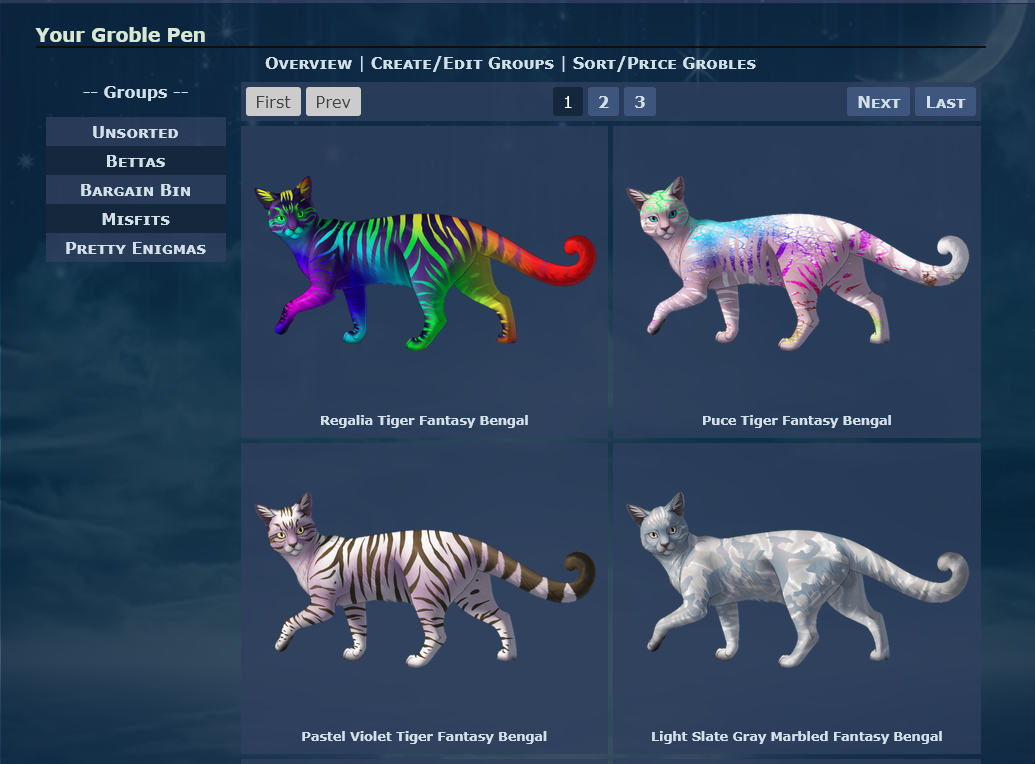1035x764 pixels.
Task: Click the Puce Tiger Fantasy Bengal name label
Action: [797, 421]
